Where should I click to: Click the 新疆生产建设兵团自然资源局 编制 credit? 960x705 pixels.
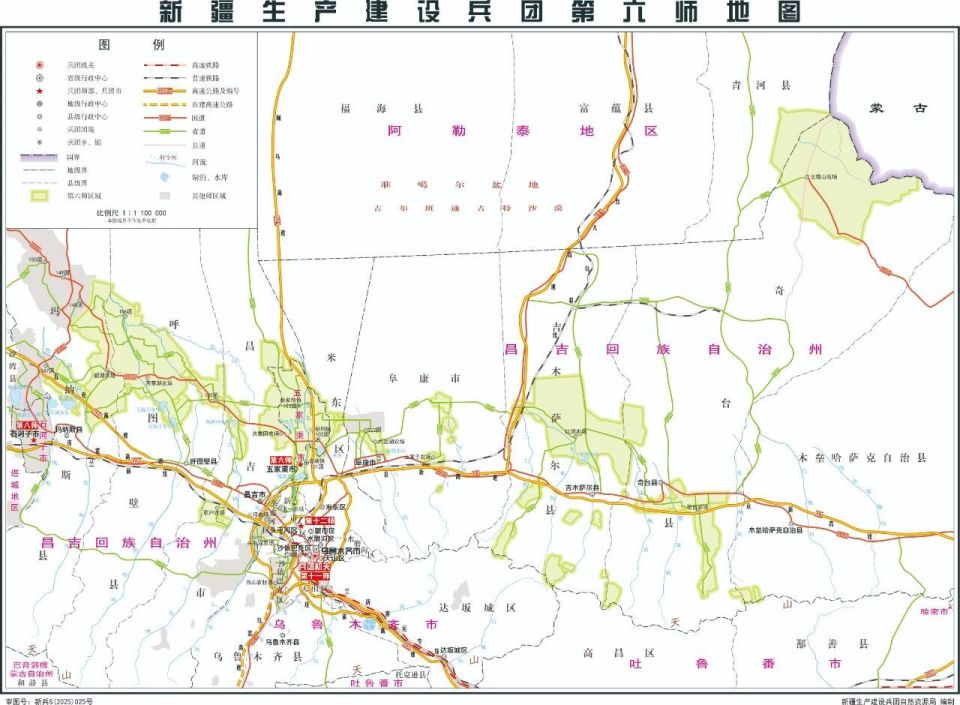click(x=898, y=701)
